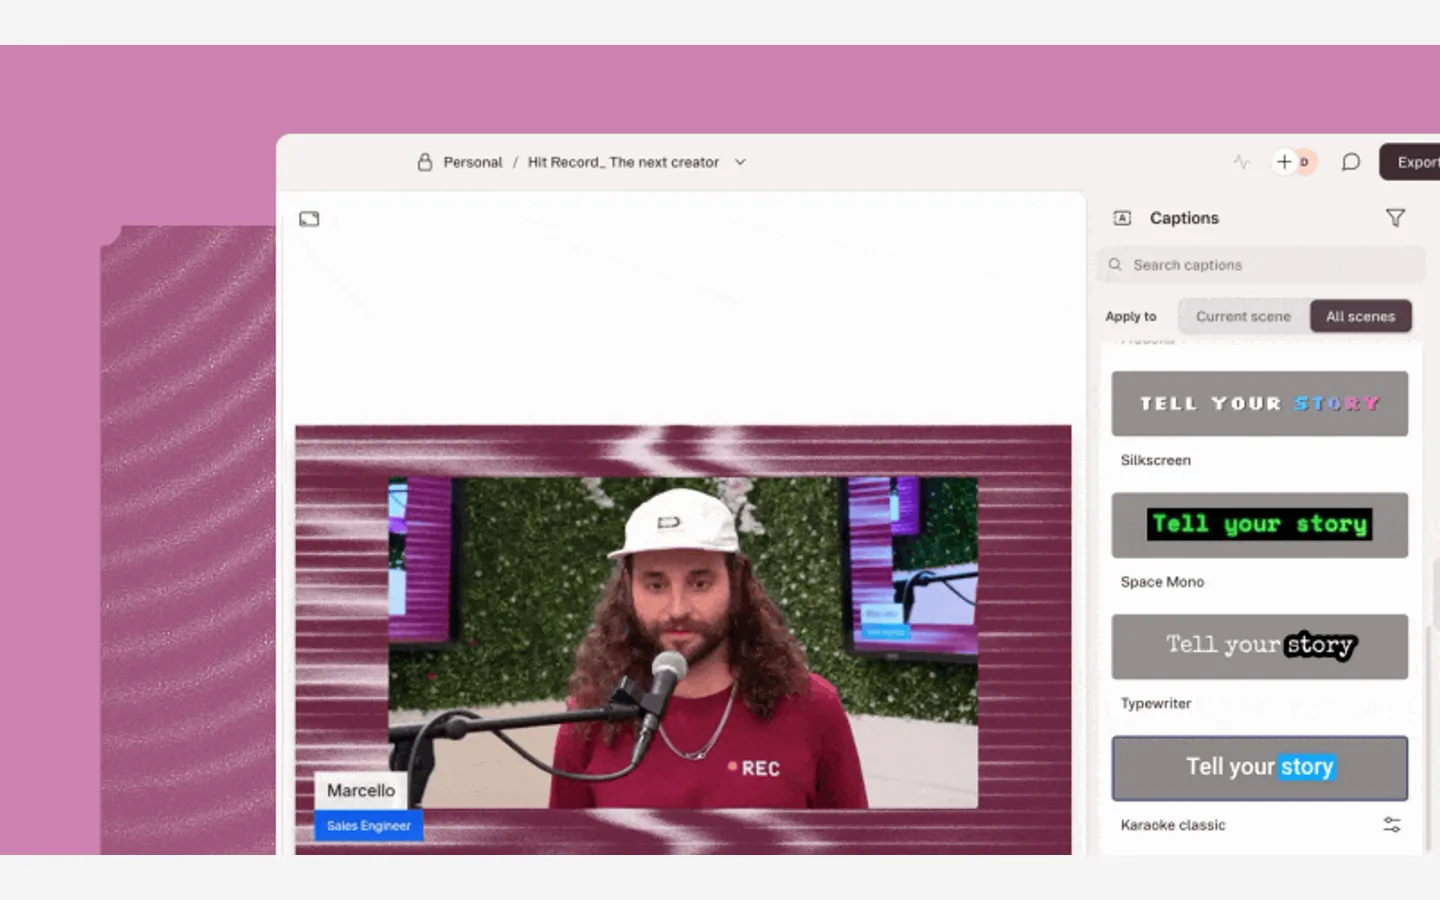This screenshot has height=900, width=1440.
Task: Click the Sales Engineer title badge
Action: click(369, 826)
